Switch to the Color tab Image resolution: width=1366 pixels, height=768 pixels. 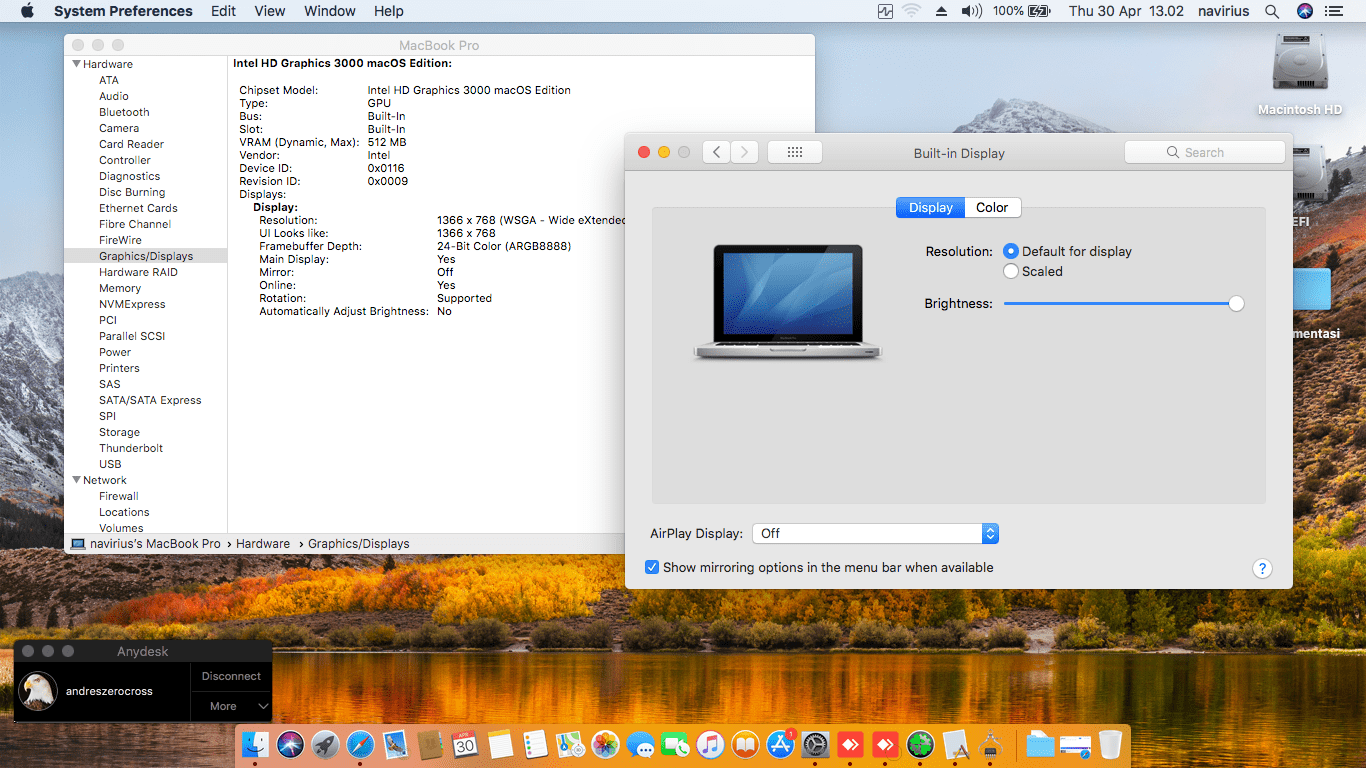point(992,207)
